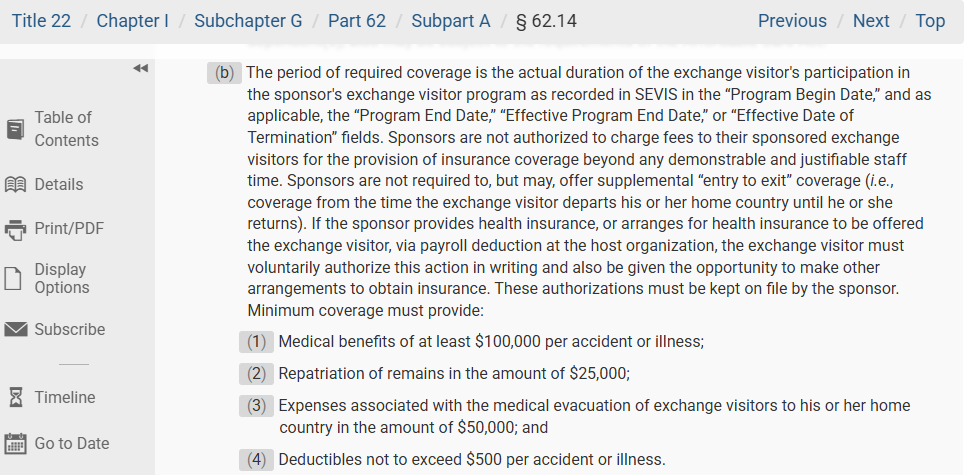Click the Subscribe envelope icon
Image resolution: width=964 pixels, height=475 pixels.
pyautogui.click(x=15, y=330)
